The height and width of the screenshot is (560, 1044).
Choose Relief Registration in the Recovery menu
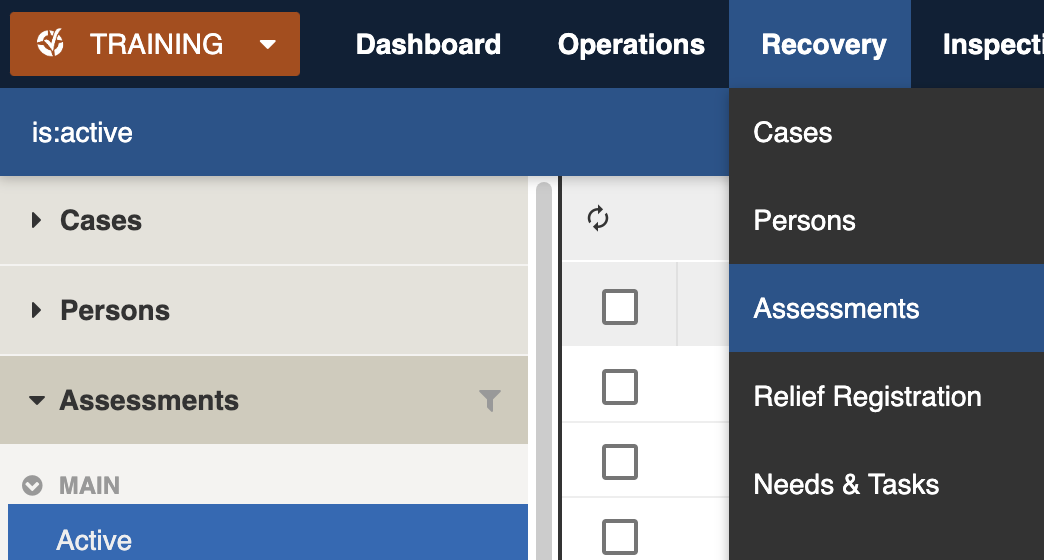coord(867,396)
